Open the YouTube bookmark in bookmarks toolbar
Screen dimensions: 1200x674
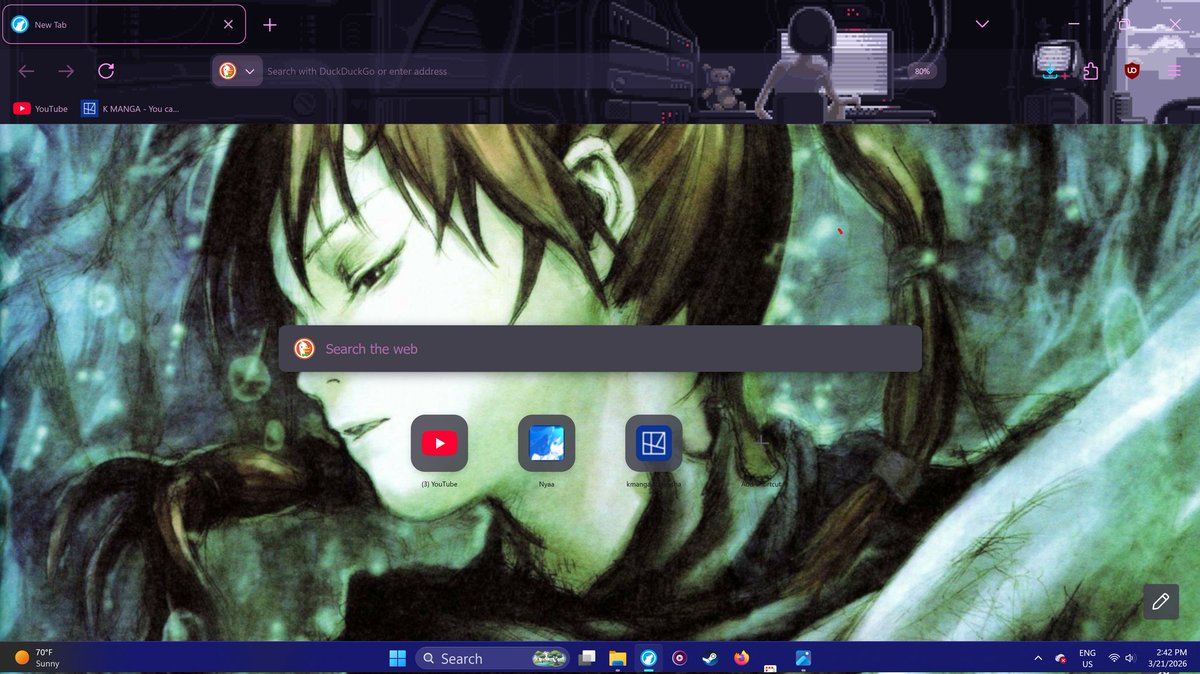tap(41, 108)
